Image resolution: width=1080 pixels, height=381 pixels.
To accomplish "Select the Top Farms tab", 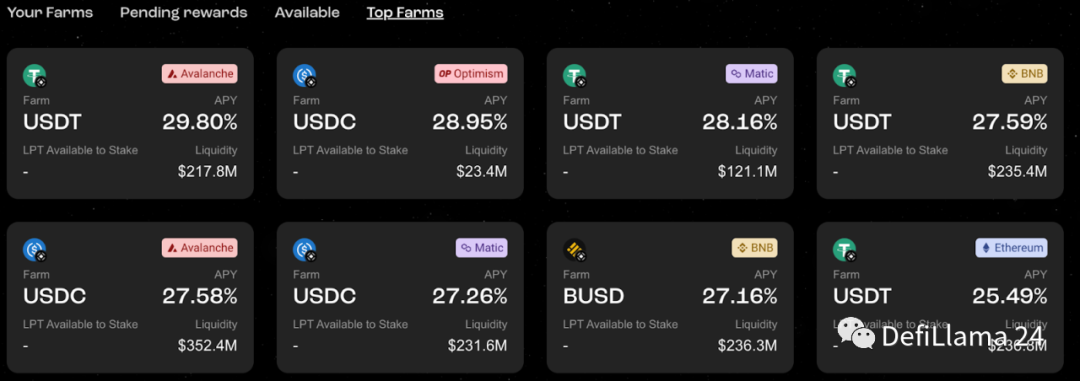I will [405, 12].
